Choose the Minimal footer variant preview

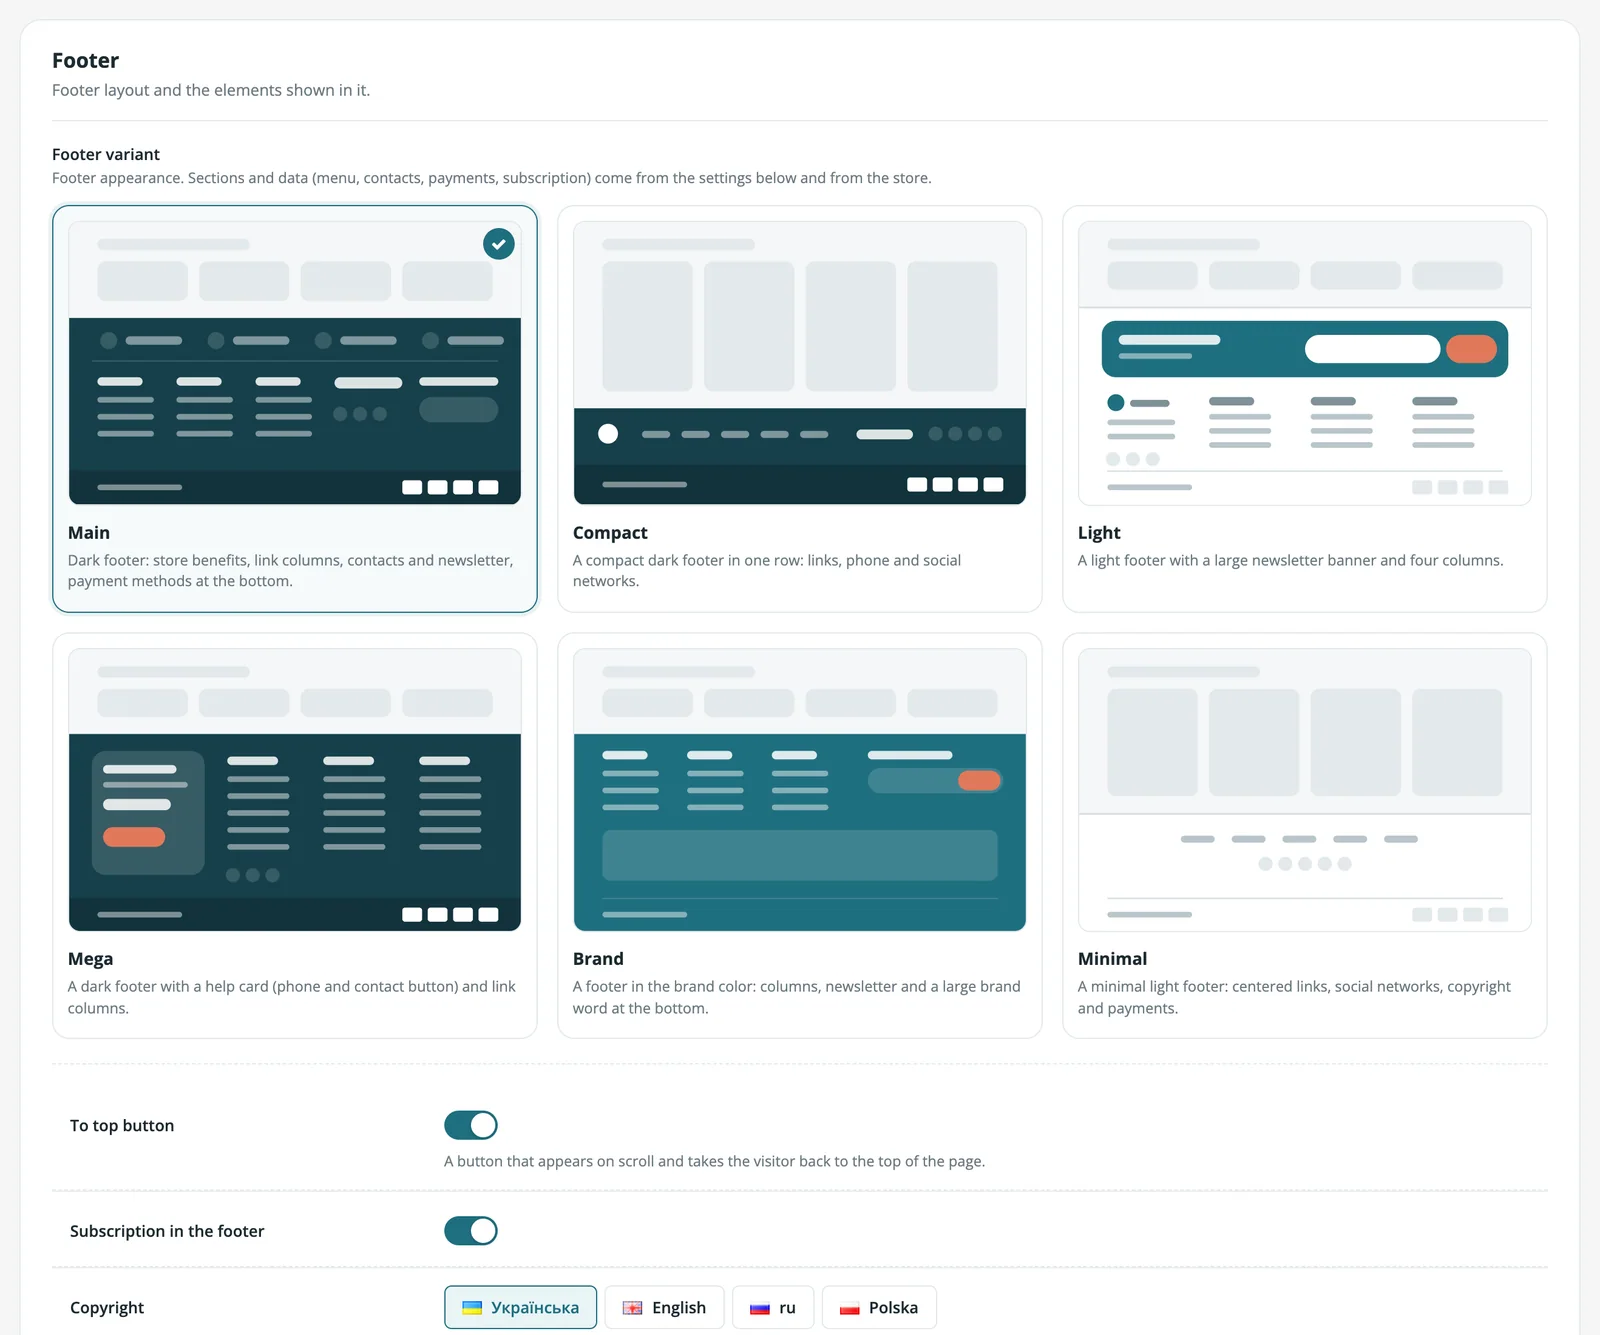tap(1304, 790)
